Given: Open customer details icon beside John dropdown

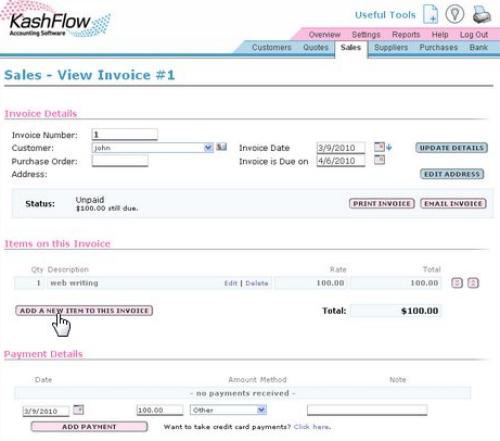Looking at the screenshot, I should click(221, 147).
